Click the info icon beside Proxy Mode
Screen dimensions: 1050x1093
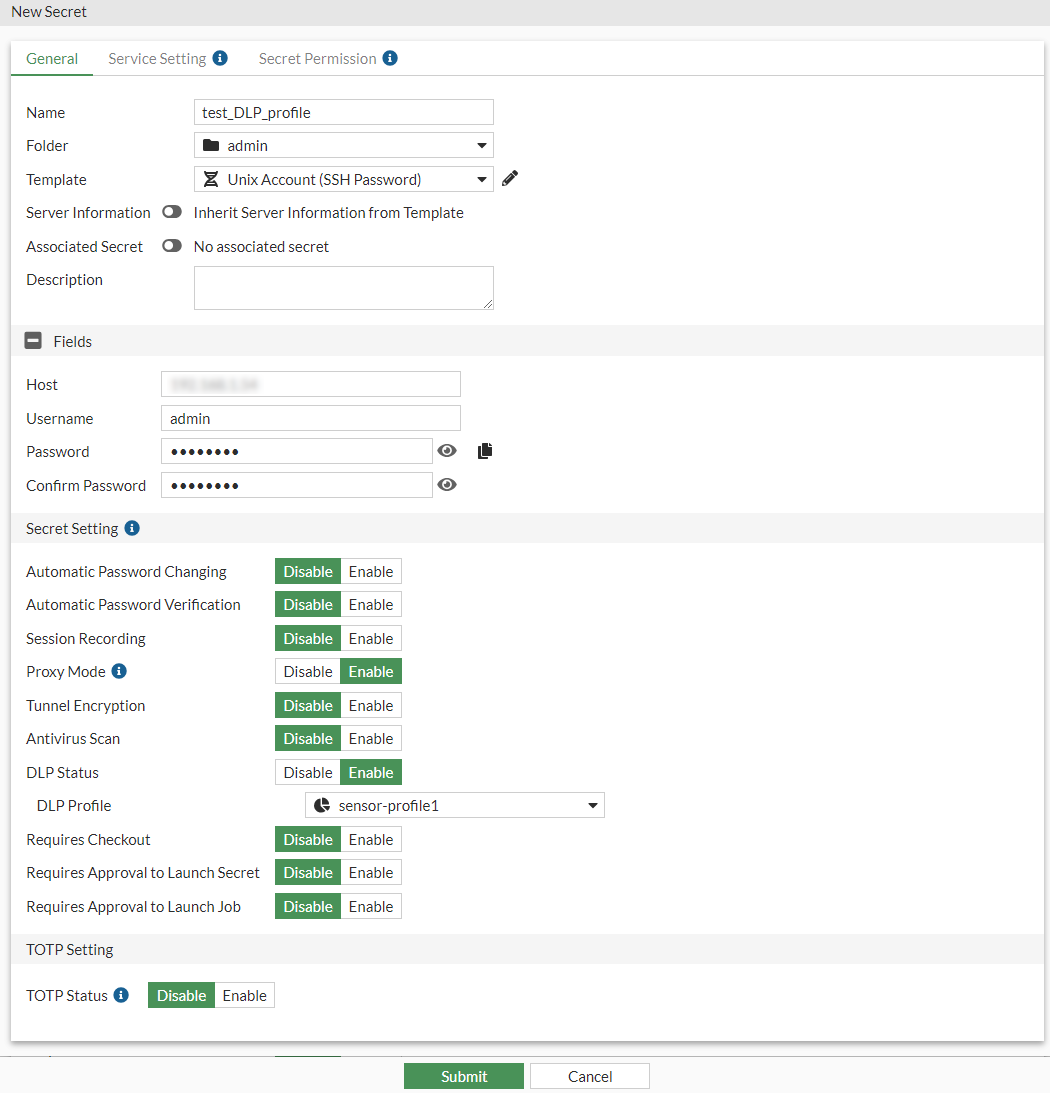click(x=122, y=670)
